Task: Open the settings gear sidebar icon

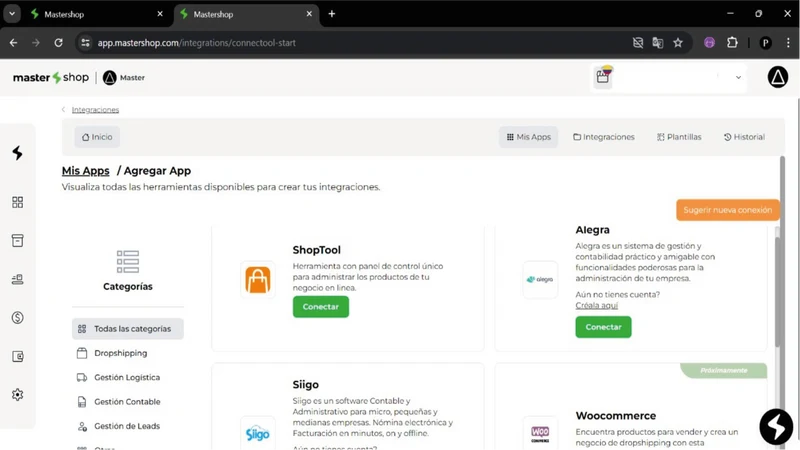Action: (x=17, y=394)
